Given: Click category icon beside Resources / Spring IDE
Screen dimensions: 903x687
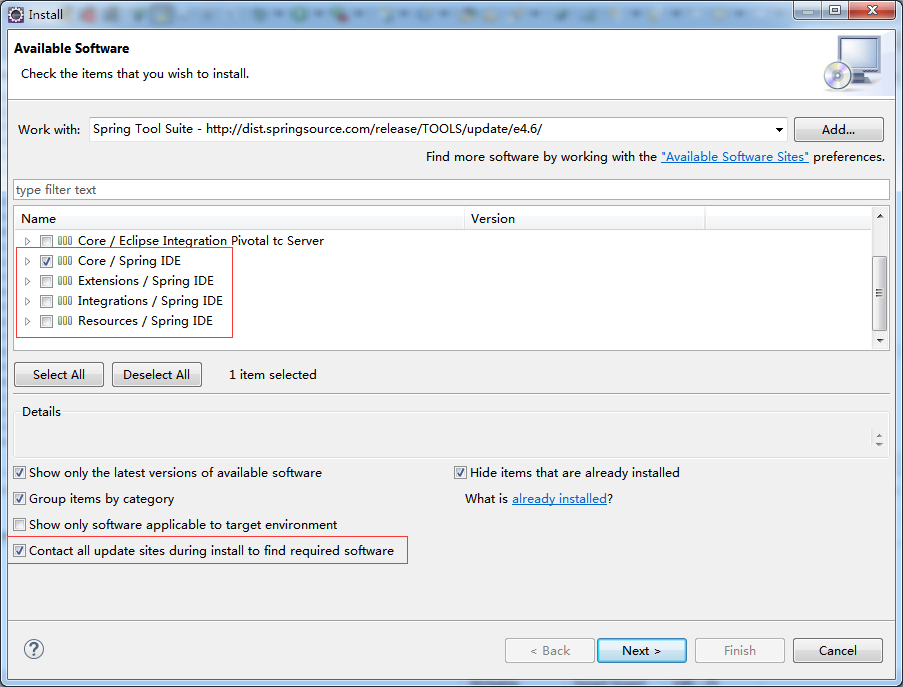Looking at the screenshot, I should [65, 321].
